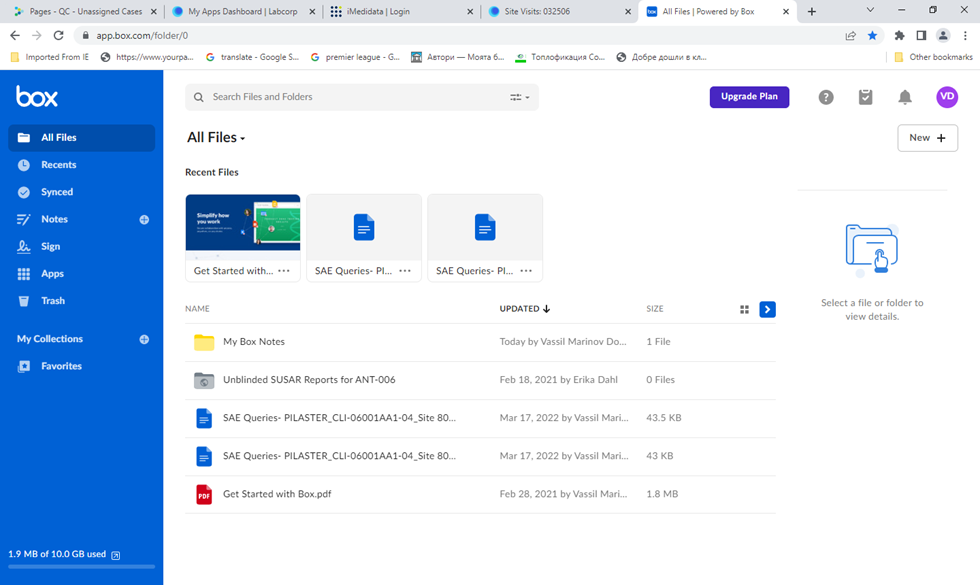Switch to Pages - QC Unassigned Cases tab
This screenshot has width=980, height=585.
point(86,12)
